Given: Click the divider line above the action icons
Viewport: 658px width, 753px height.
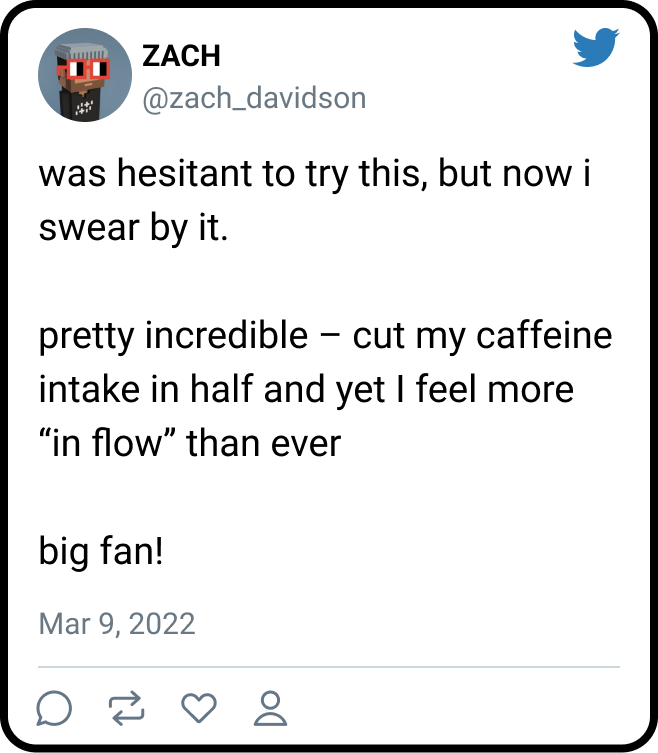Looking at the screenshot, I should pos(329,666).
